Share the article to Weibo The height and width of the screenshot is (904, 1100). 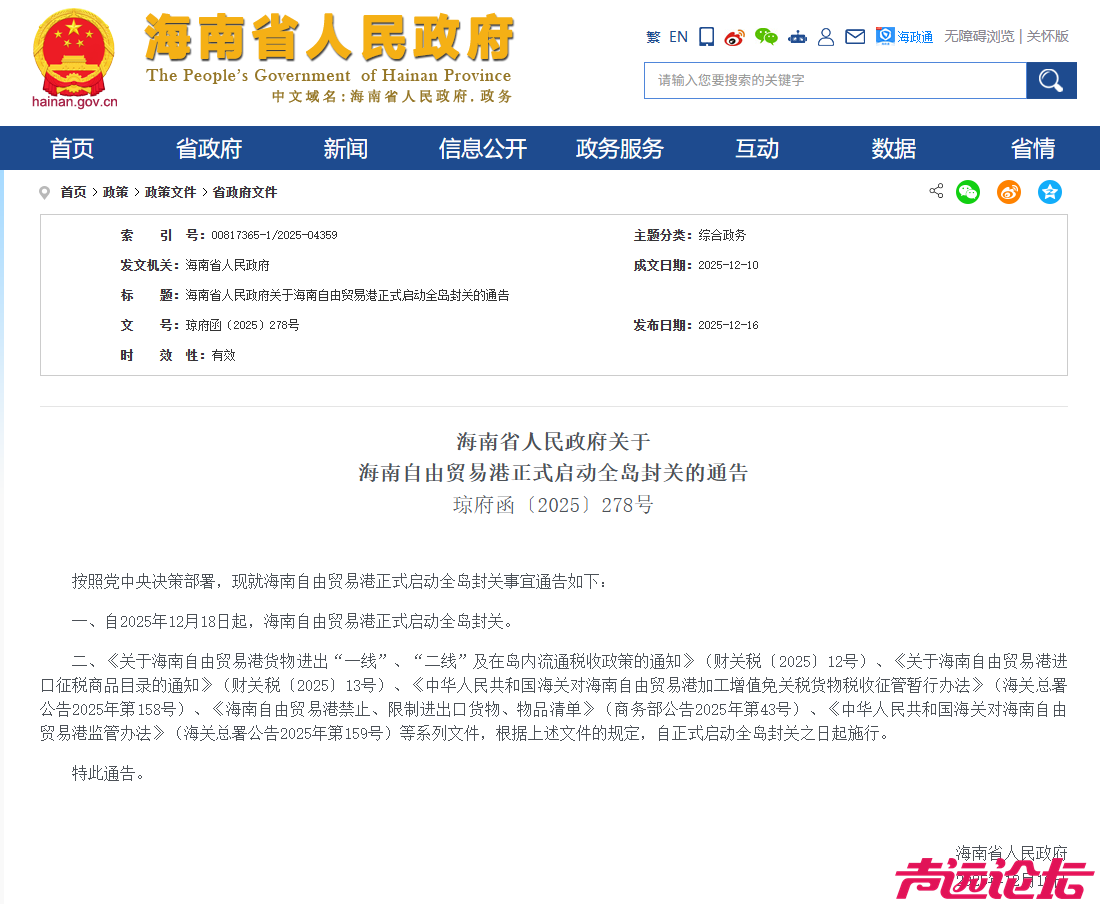coord(1009,192)
